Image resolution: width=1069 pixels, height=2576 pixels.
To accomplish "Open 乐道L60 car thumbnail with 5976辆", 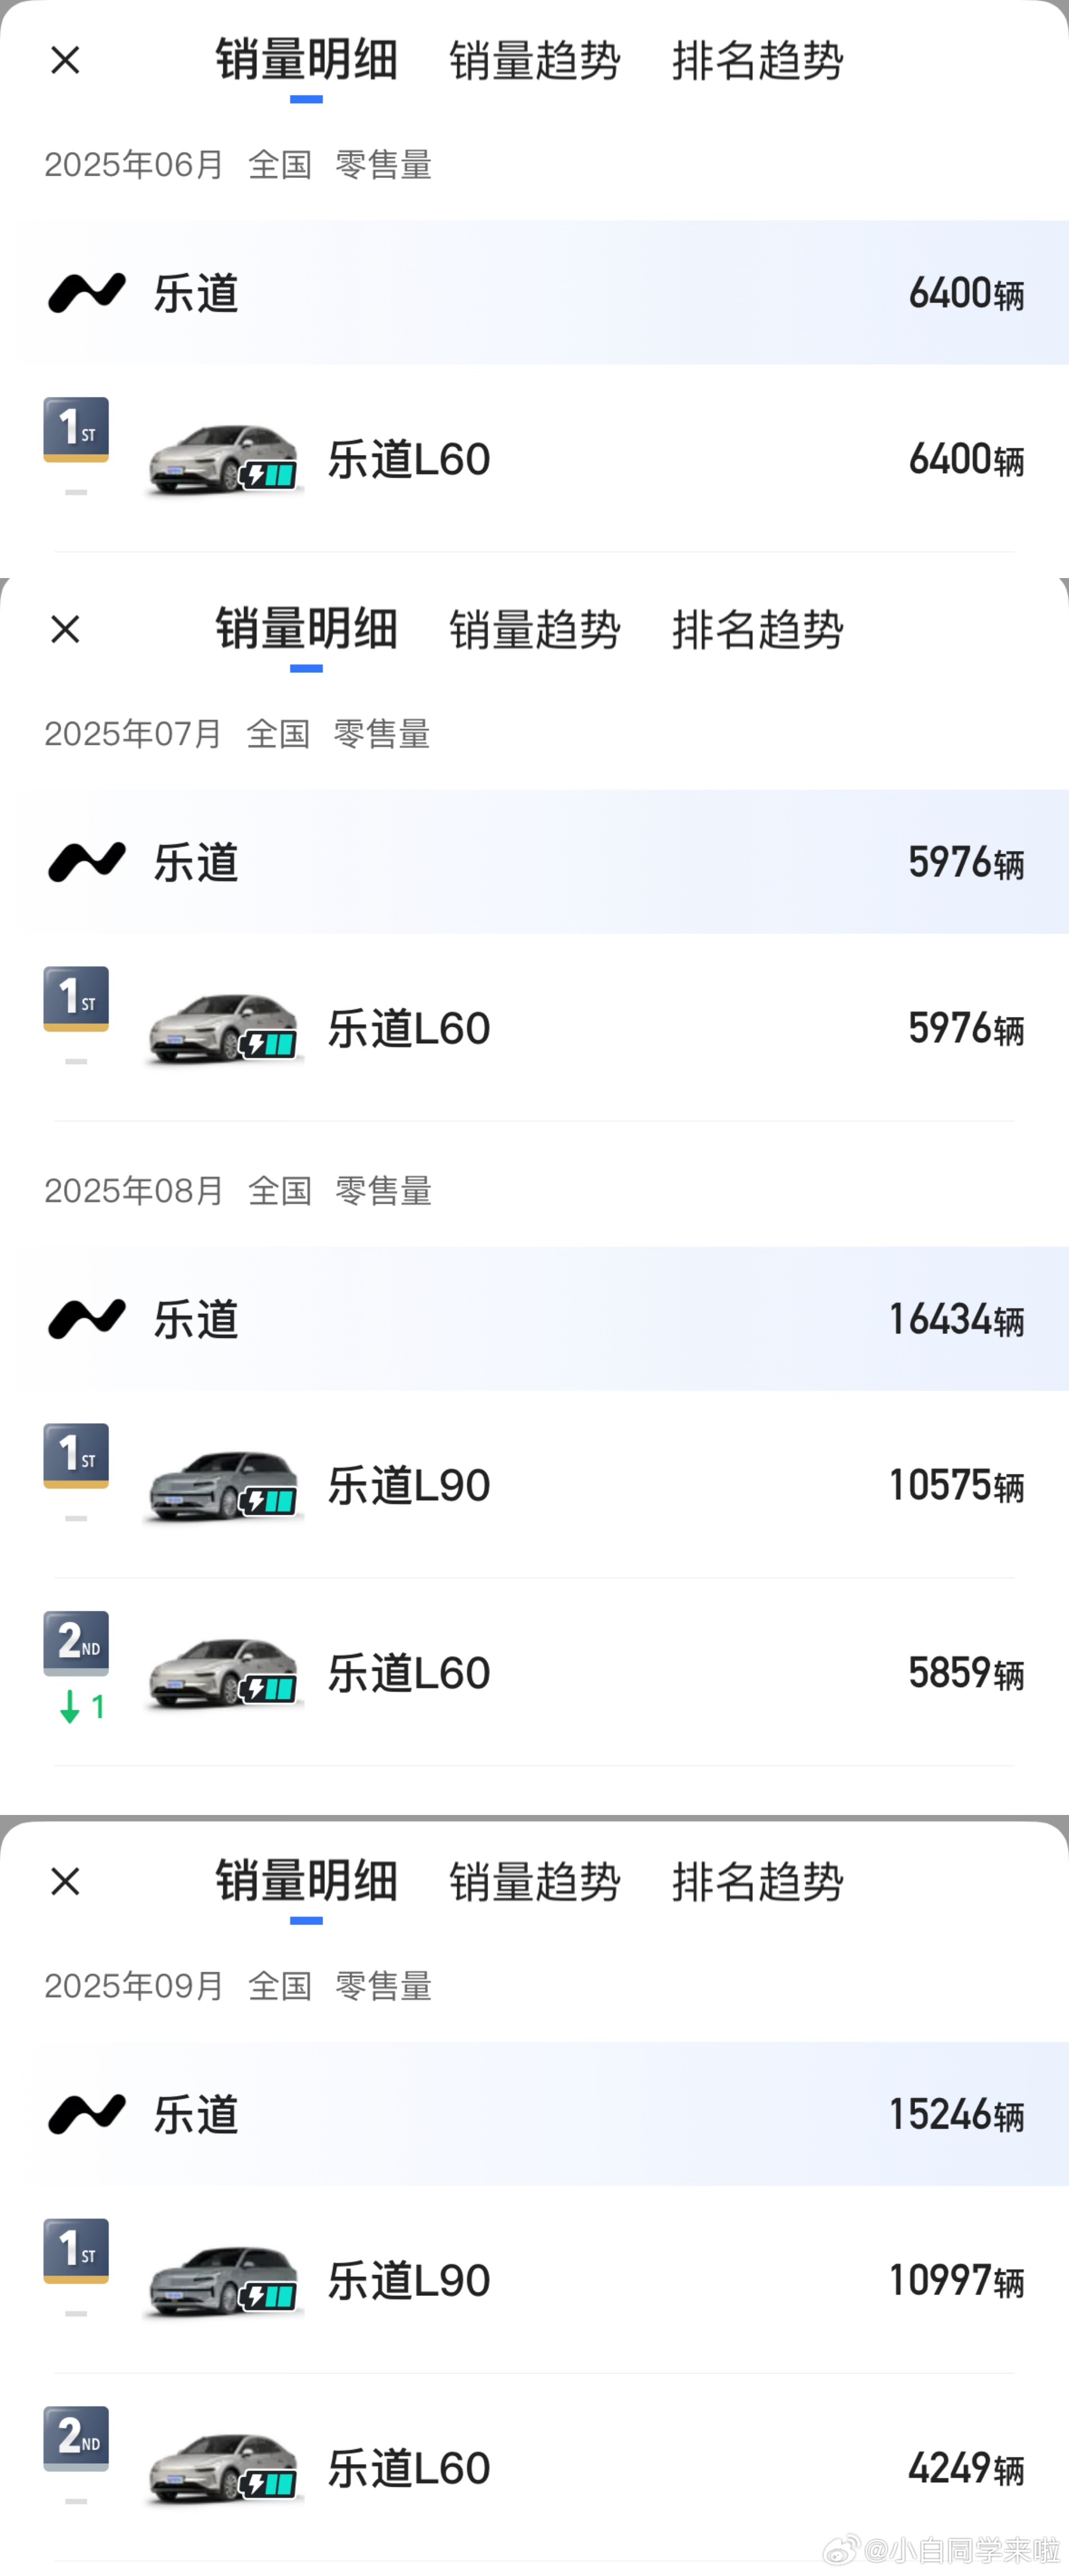I will click(x=223, y=1028).
